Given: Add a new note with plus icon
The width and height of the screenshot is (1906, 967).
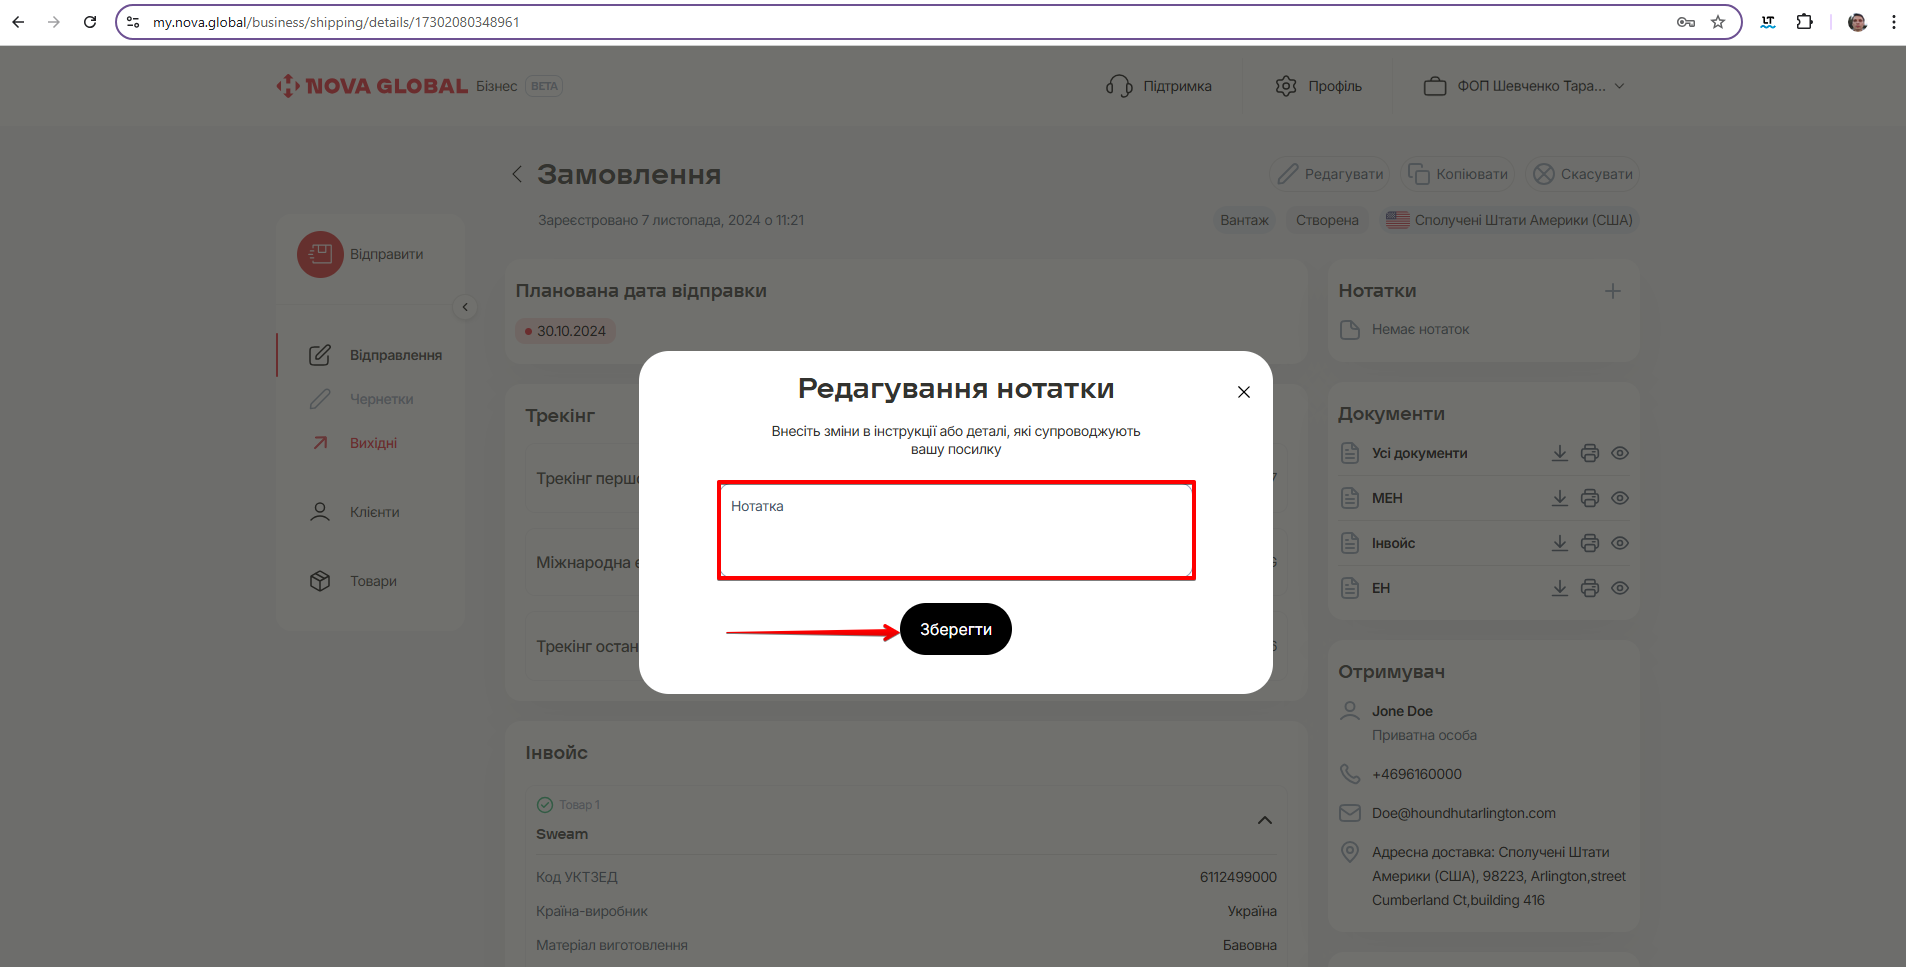Looking at the screenshot, I should (x=1612, y=291).
